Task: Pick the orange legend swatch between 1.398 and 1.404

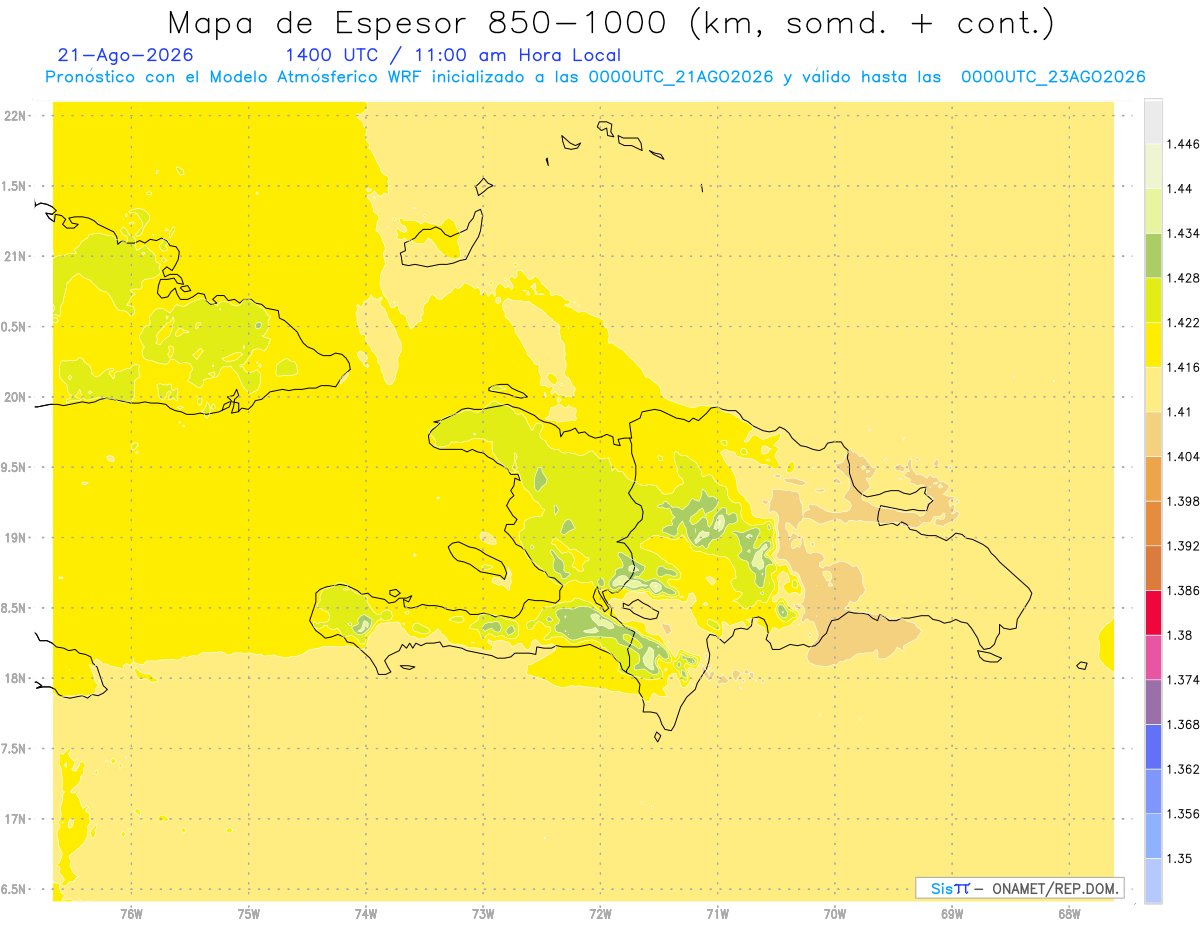Action: pos(1153,479)
